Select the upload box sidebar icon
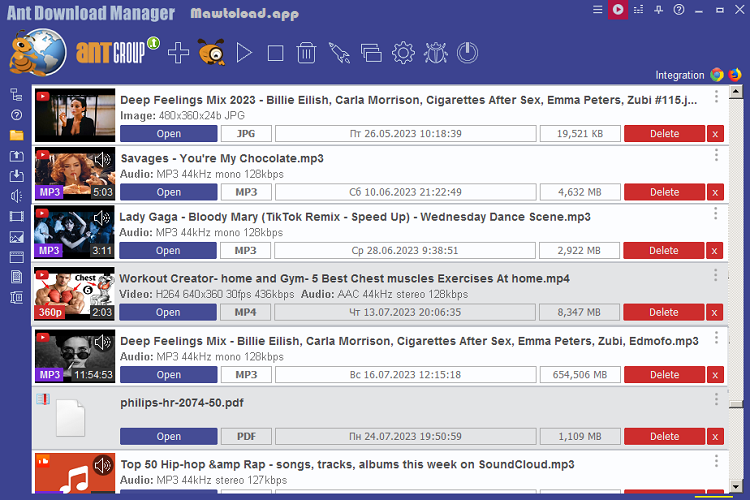 point(16,156)
